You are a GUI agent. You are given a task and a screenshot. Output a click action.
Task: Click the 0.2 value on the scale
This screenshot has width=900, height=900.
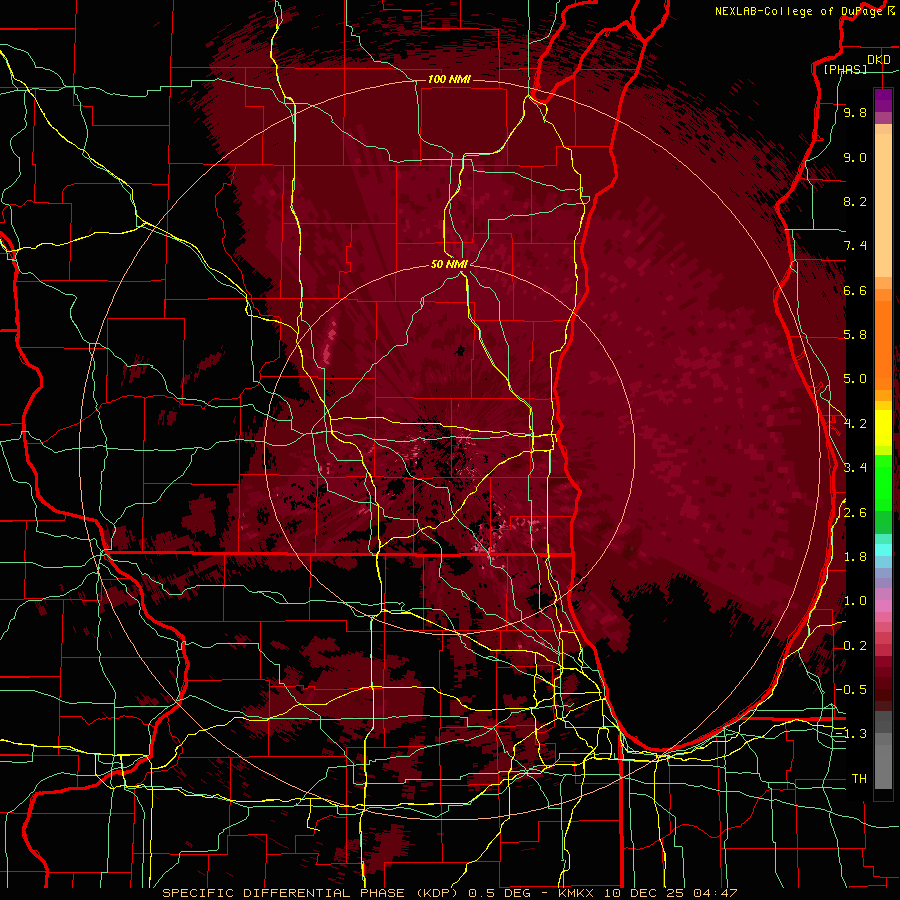point(855,646)
